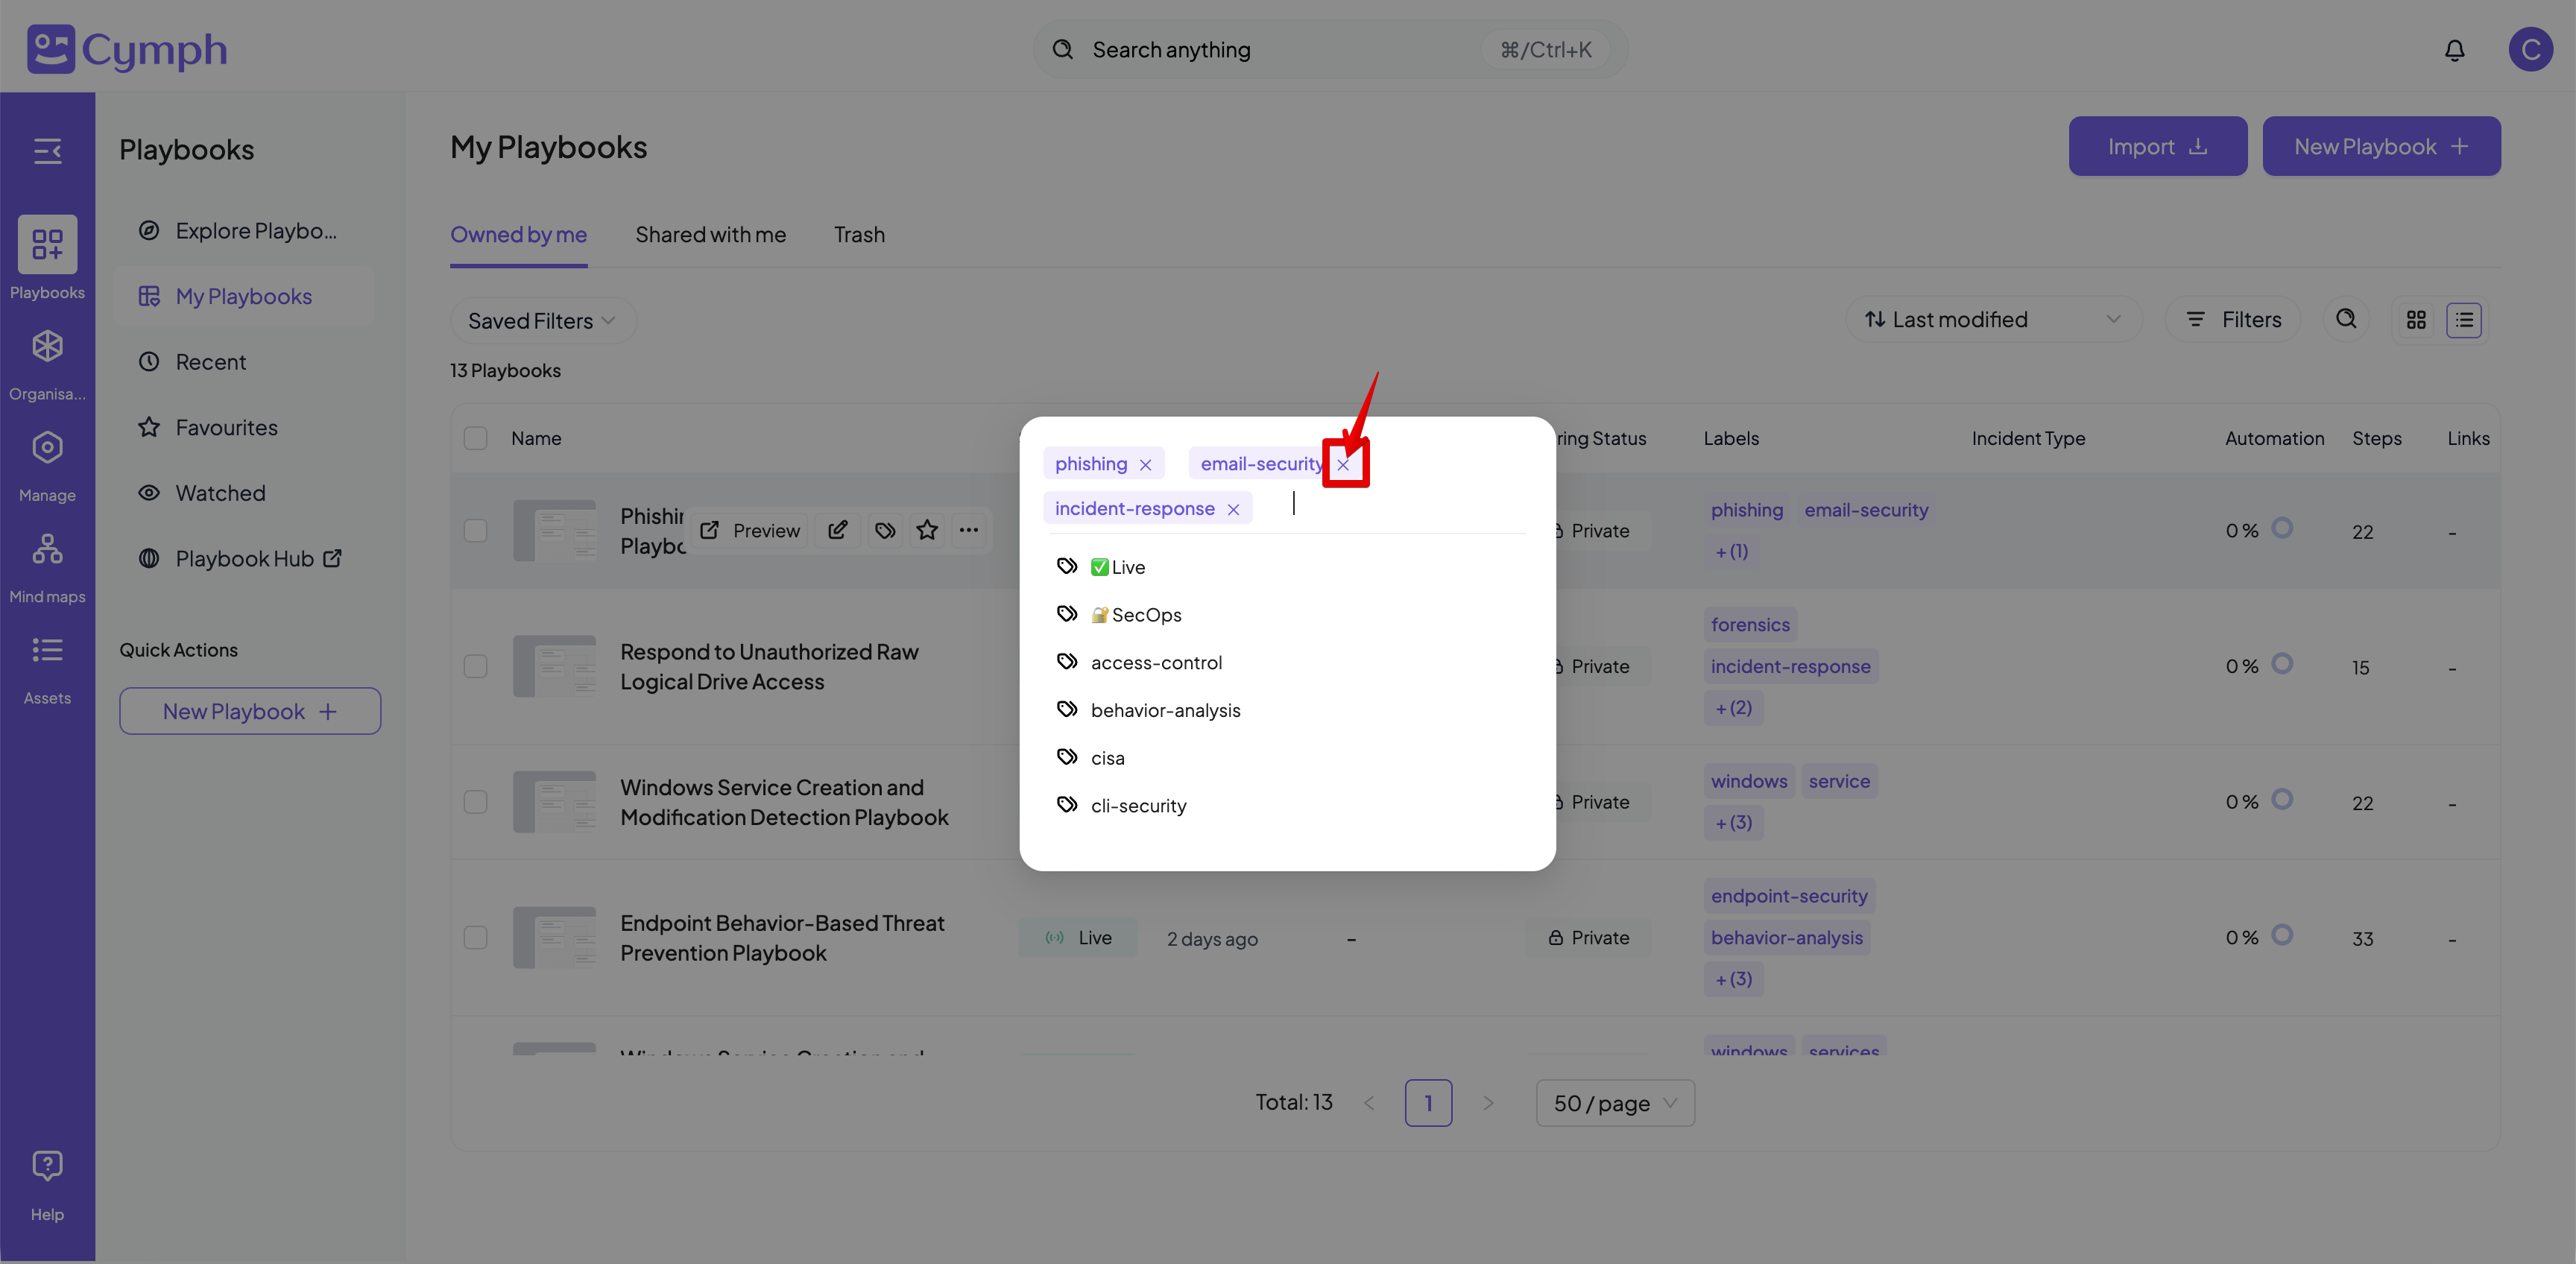The image size is (2576, 1264).
Task: Expand the Saved Filters dropdown
Action: 541,321
